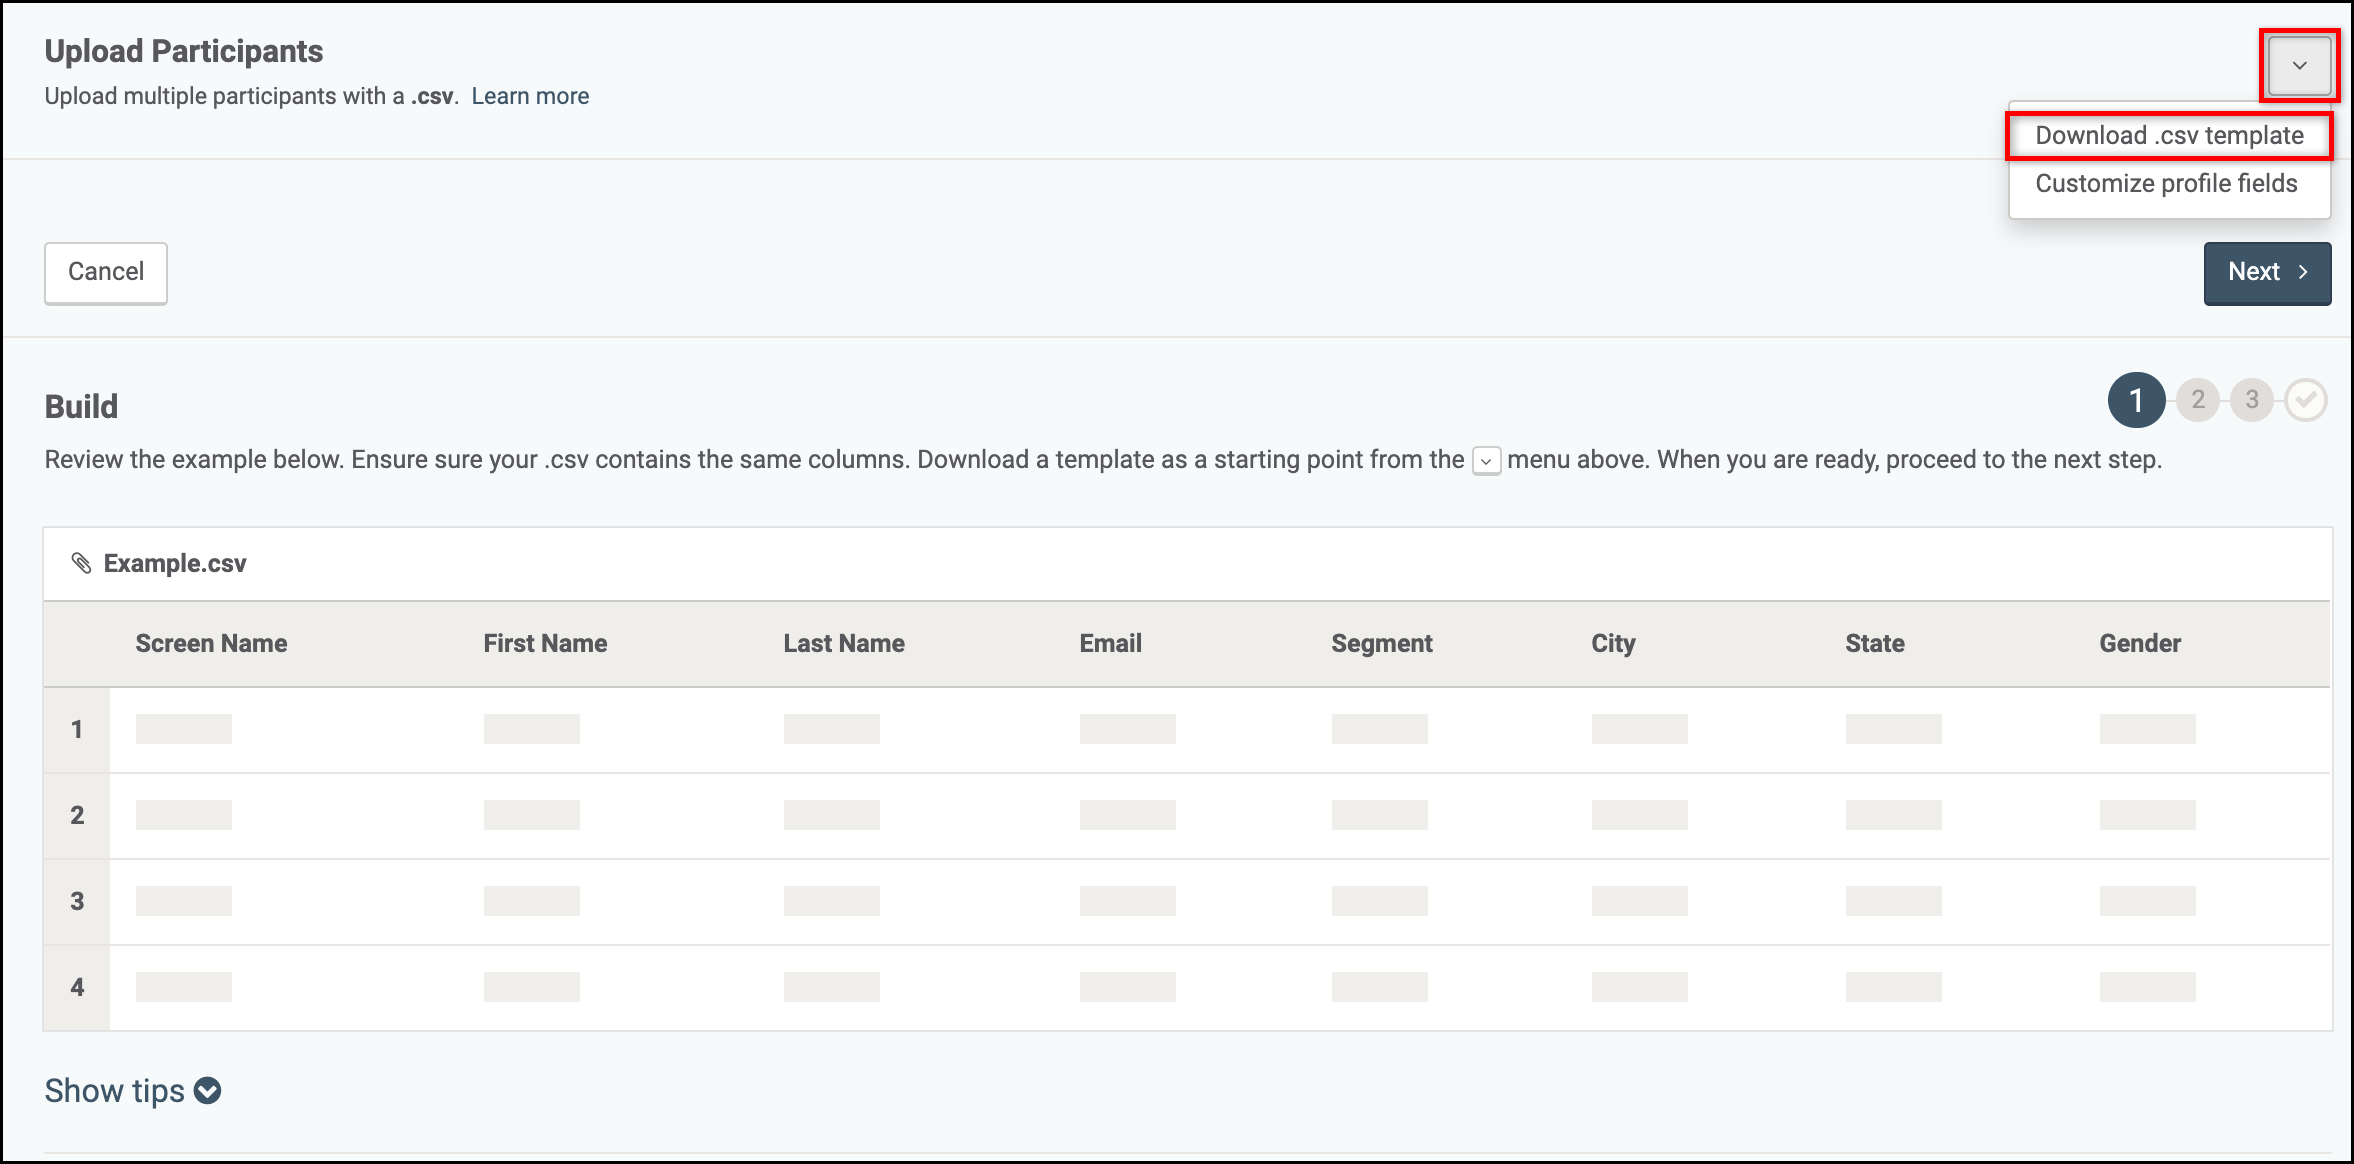Click the Upload Participants heading
The image size is (2354, 1164).
[184, 52]
